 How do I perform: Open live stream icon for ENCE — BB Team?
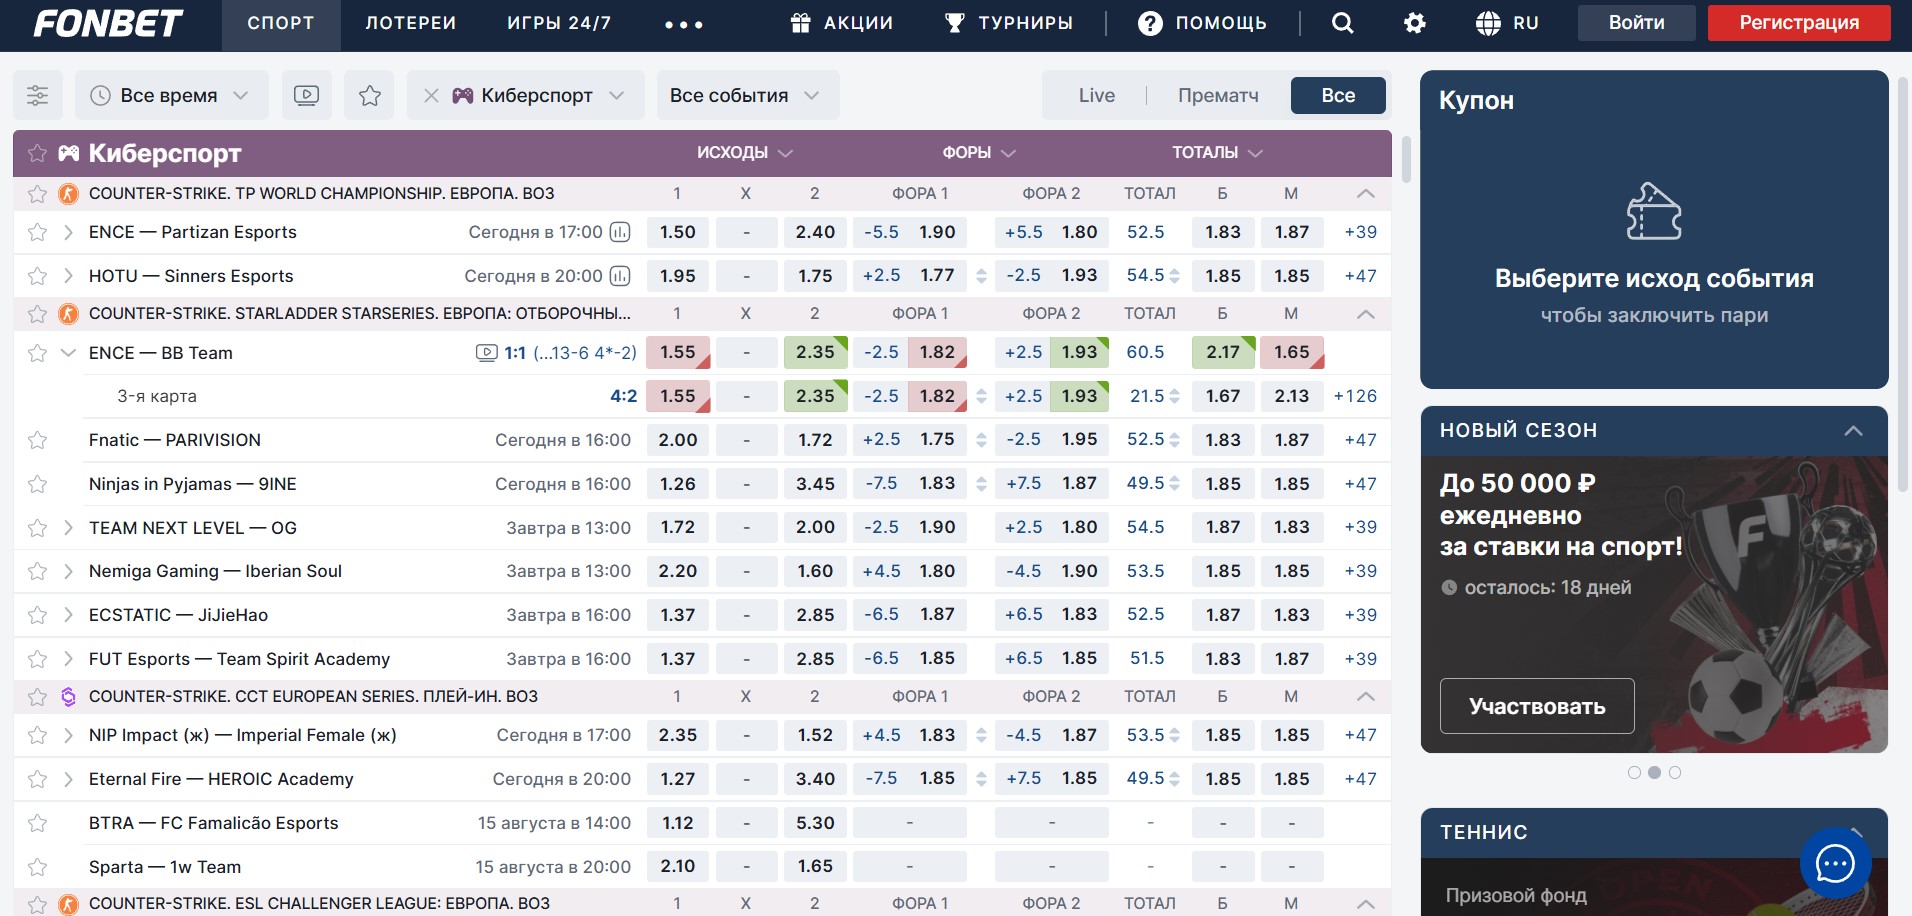click(x=486, y=352)
